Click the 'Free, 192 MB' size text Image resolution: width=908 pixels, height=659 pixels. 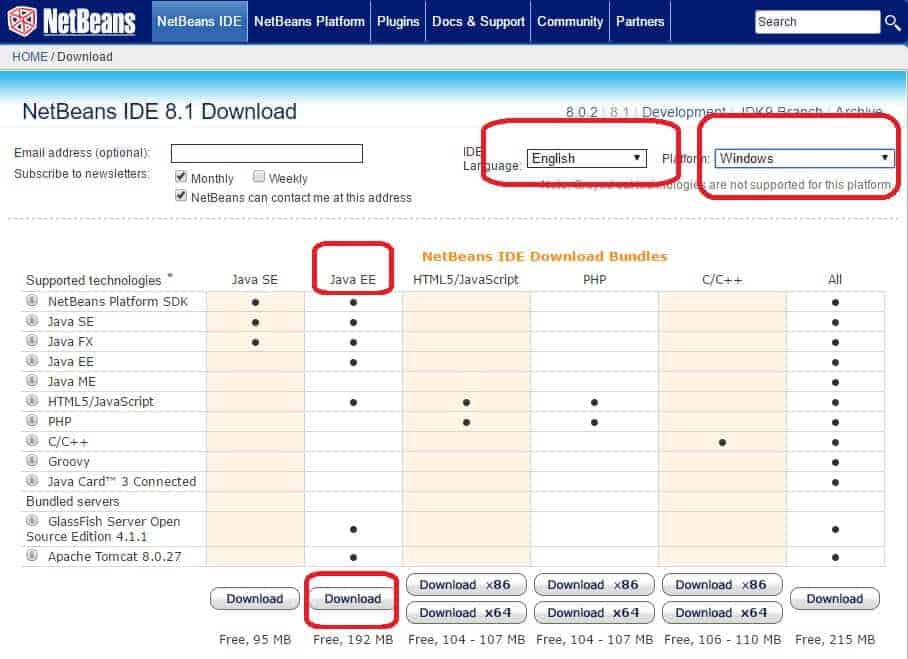pyautogui.click(x=353, y=640)
